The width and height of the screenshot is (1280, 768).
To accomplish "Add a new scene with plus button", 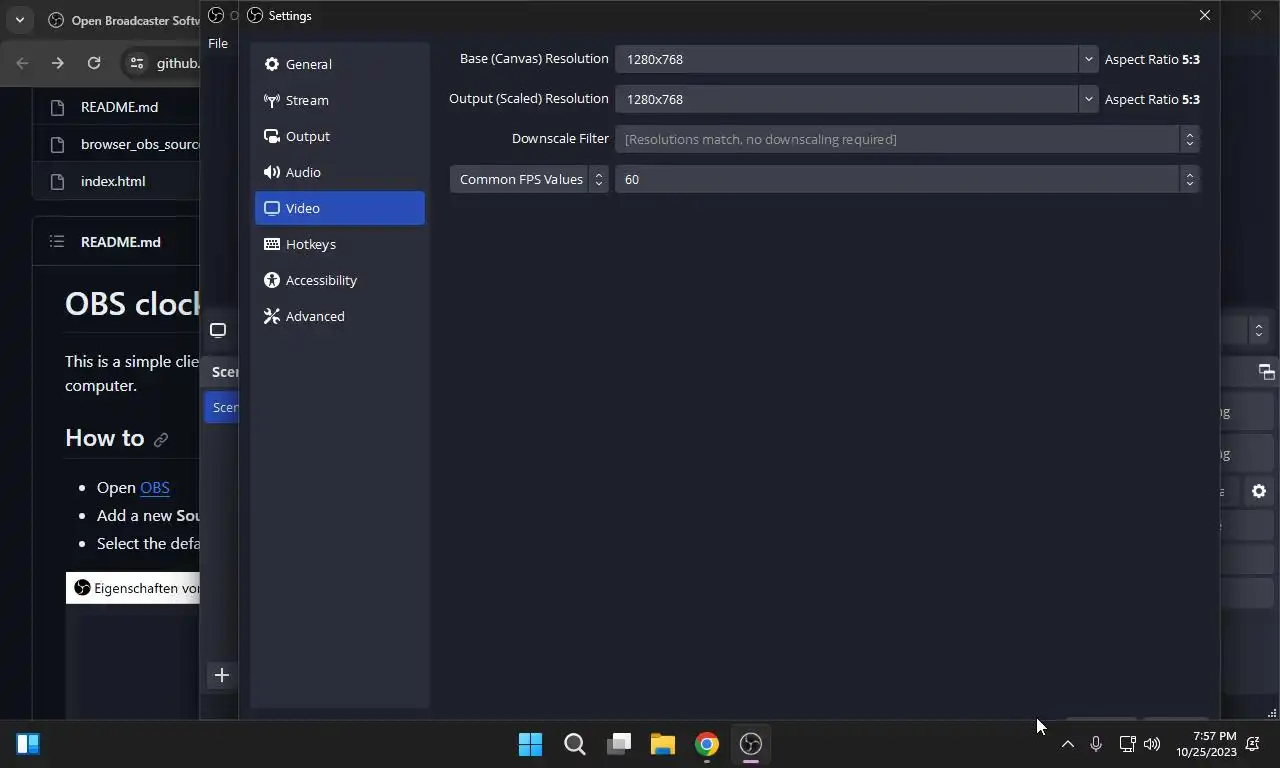I will [222, 675].
